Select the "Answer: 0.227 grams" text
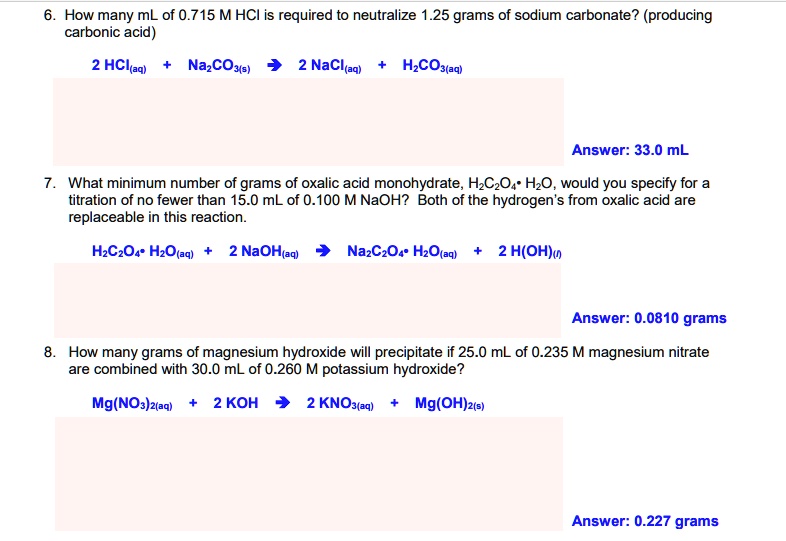 [645, 521]
